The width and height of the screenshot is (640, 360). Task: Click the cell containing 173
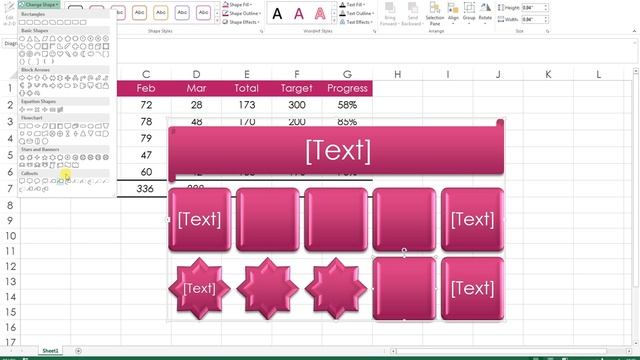(247, 105)
